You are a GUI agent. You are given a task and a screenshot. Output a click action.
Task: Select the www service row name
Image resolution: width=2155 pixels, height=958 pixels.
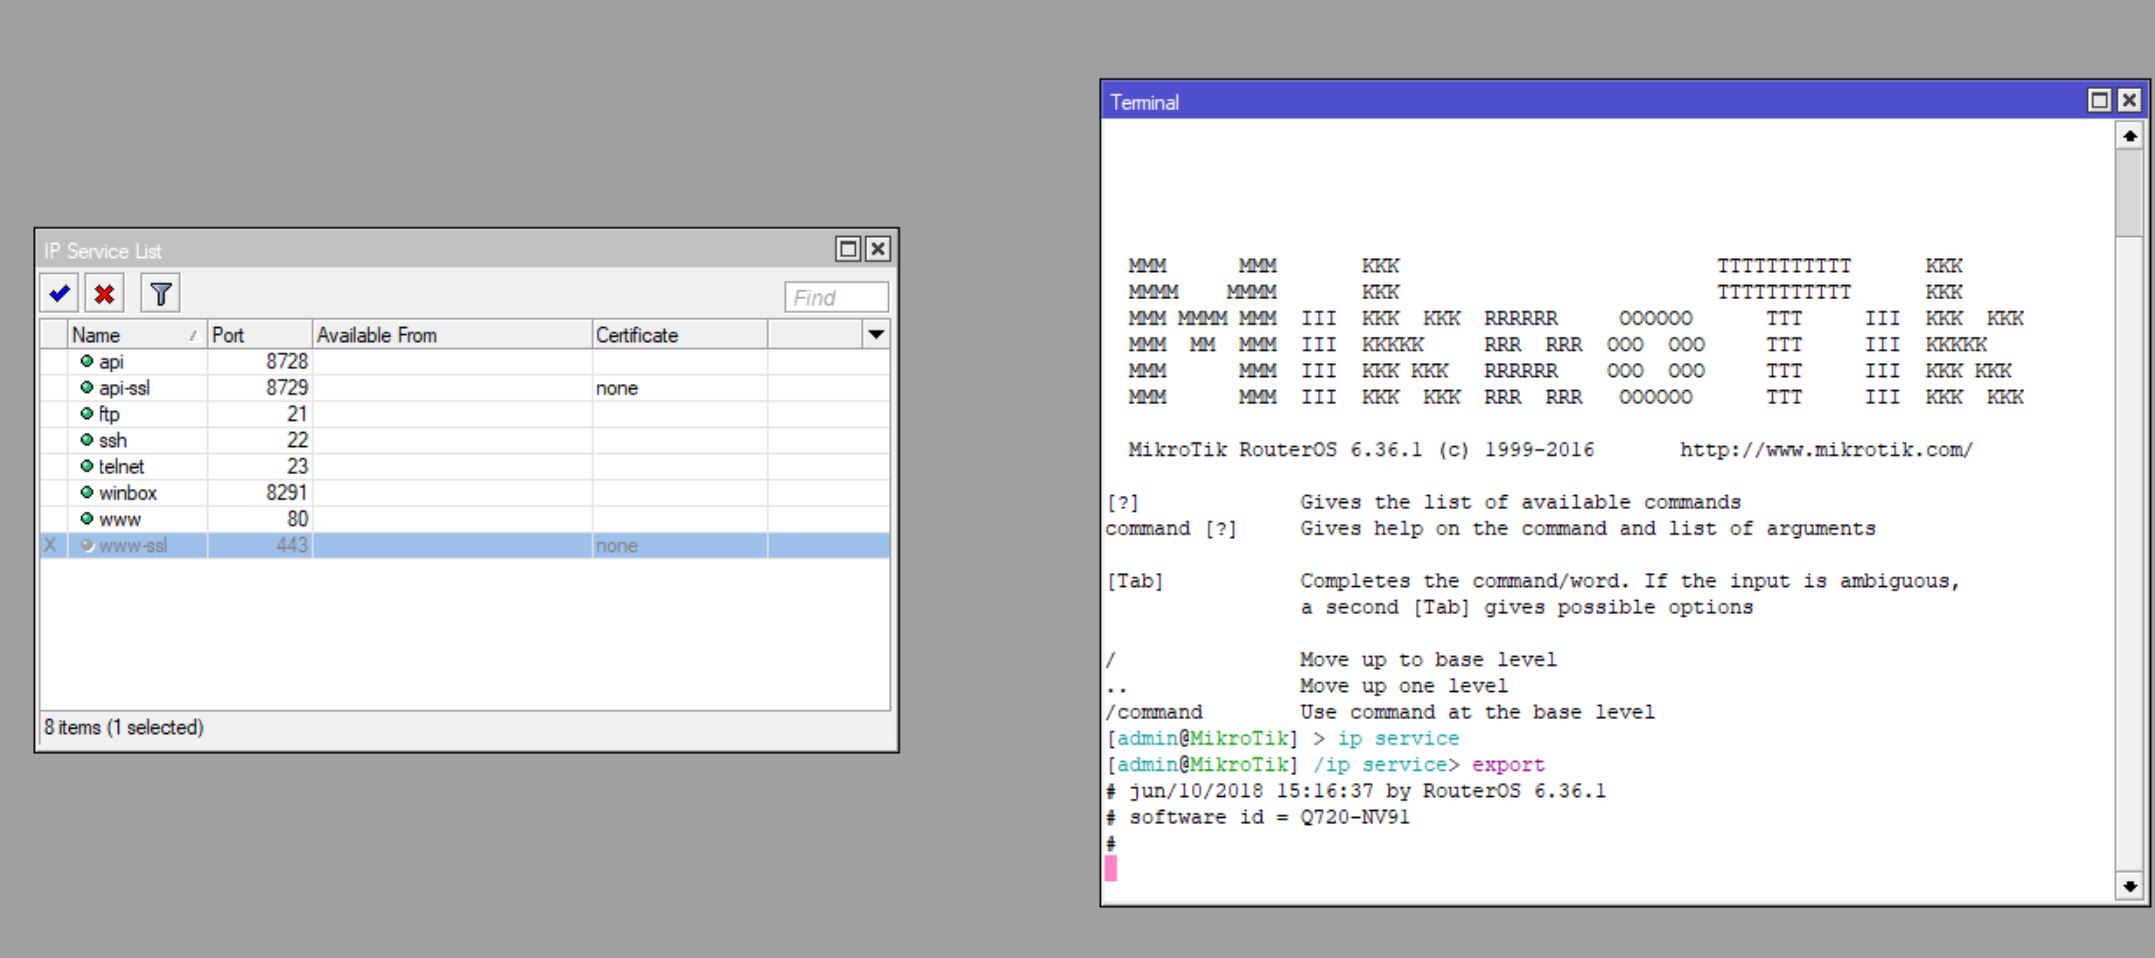coord(120,520)
